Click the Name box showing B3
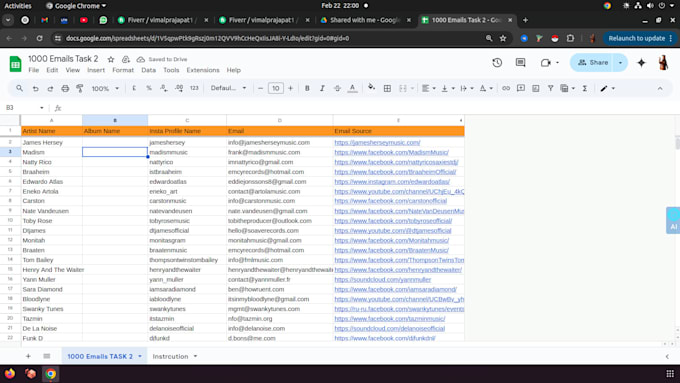680x383 pixels. 24,108
